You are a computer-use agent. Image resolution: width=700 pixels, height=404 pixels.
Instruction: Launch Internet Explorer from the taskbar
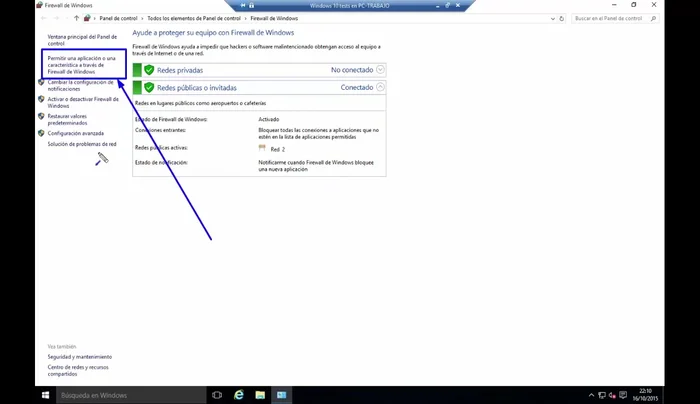click(x=239, y=395)
